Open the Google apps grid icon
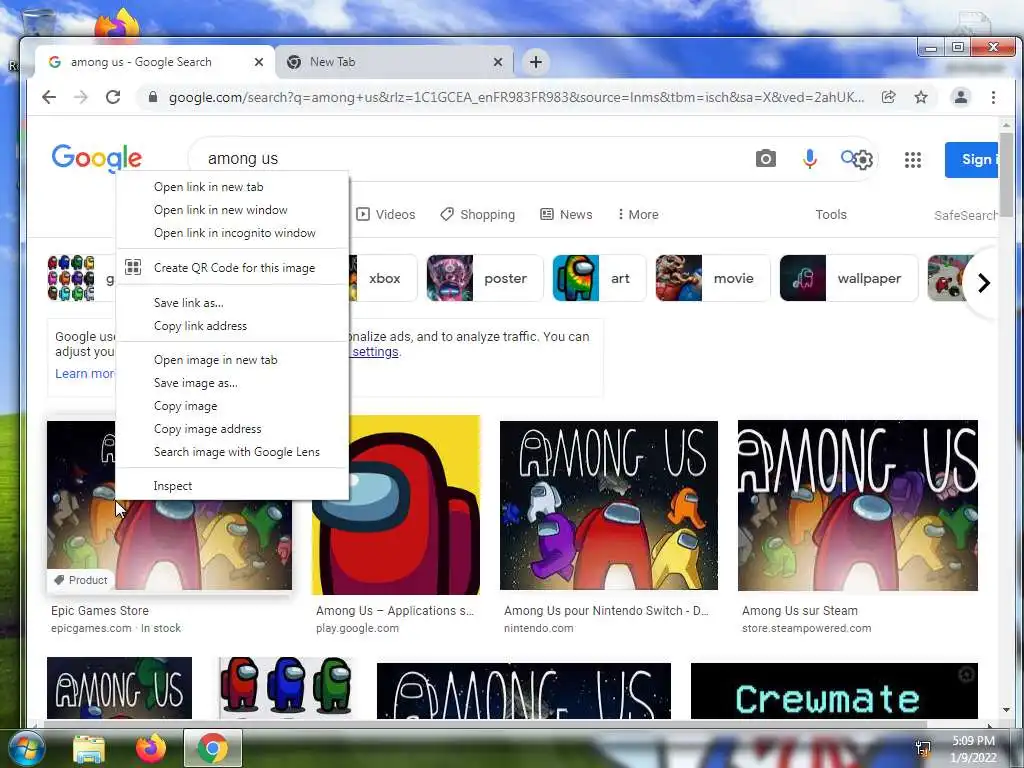Image resolution: width=1024 pixels, height=768 pixels. point(913,159)
